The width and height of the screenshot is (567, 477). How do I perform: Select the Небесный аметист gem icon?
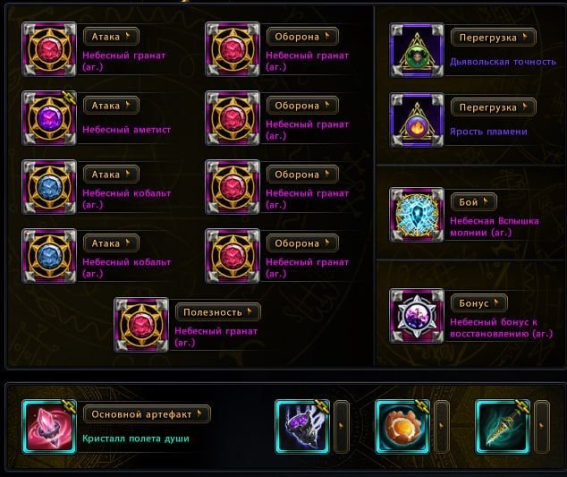point(49,118)
